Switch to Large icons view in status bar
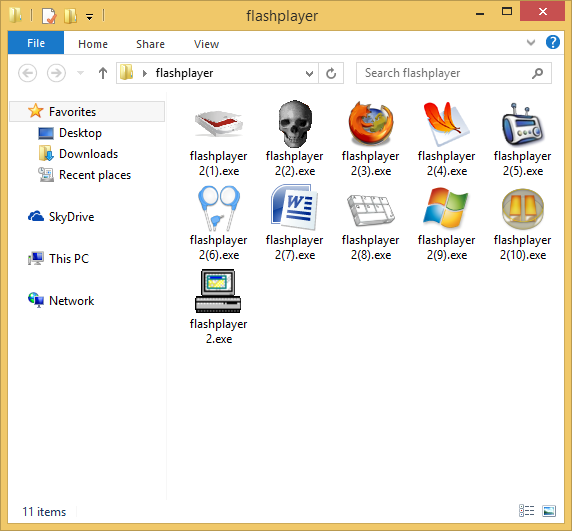The width and height of the screenshot is (572, 531). (549, 511)
